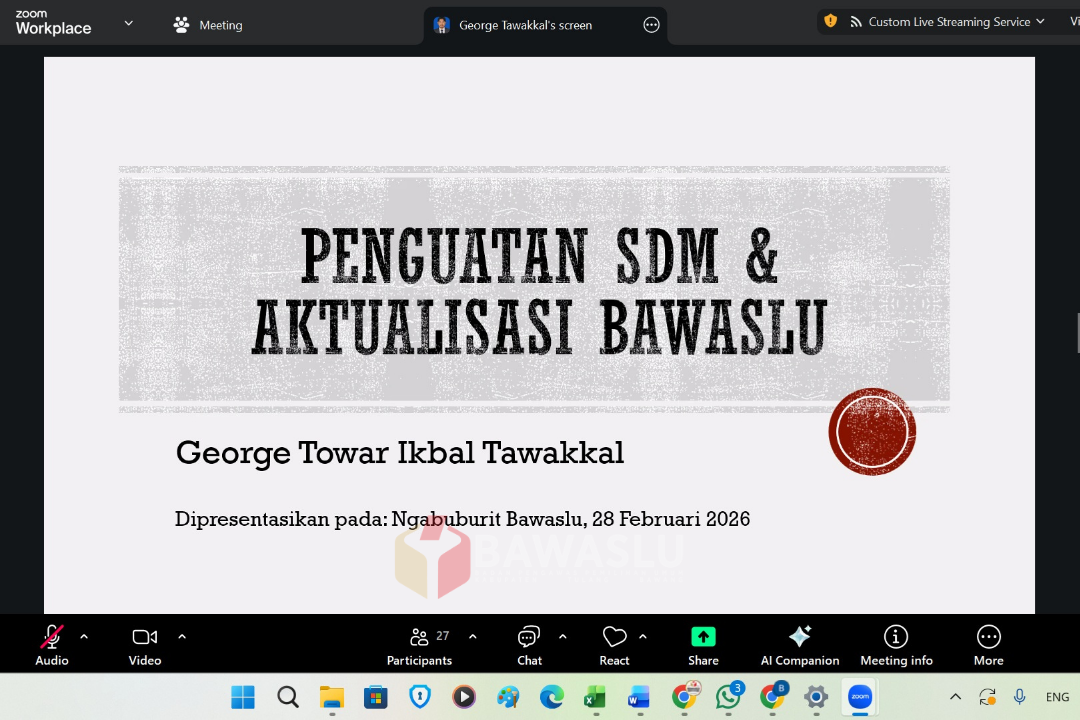1080x720 pixels.
Task: Unmute the microphone using the Audio button
Action: point(52,644)
